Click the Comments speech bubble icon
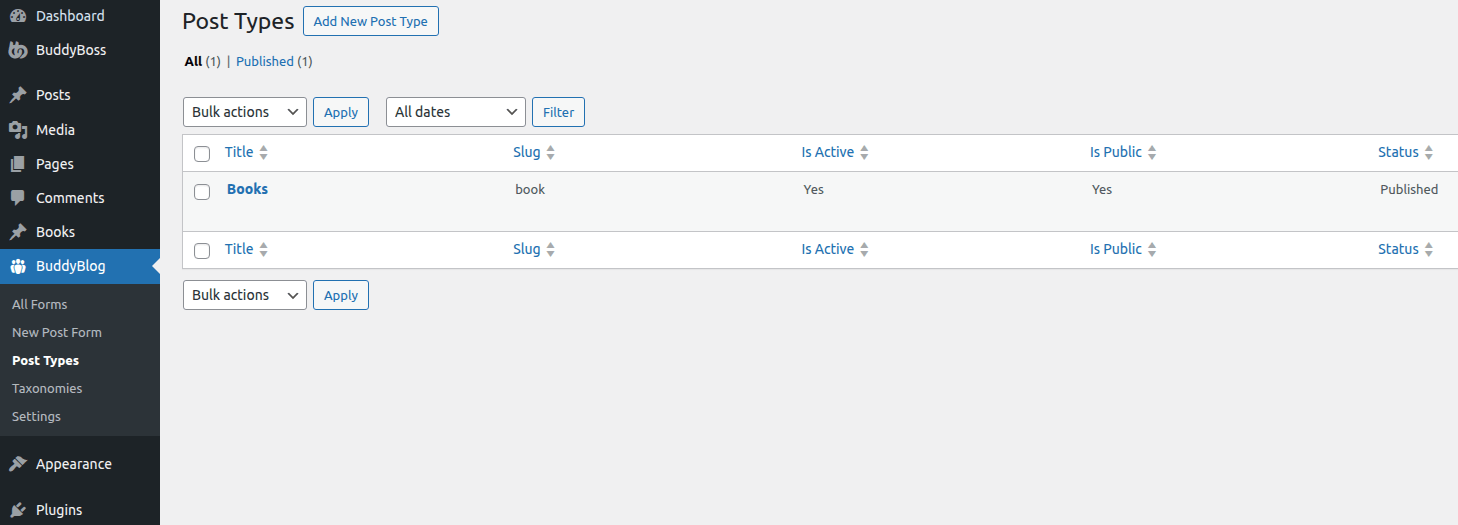Viewport: 1458px width, 525px height. point(18,198)
